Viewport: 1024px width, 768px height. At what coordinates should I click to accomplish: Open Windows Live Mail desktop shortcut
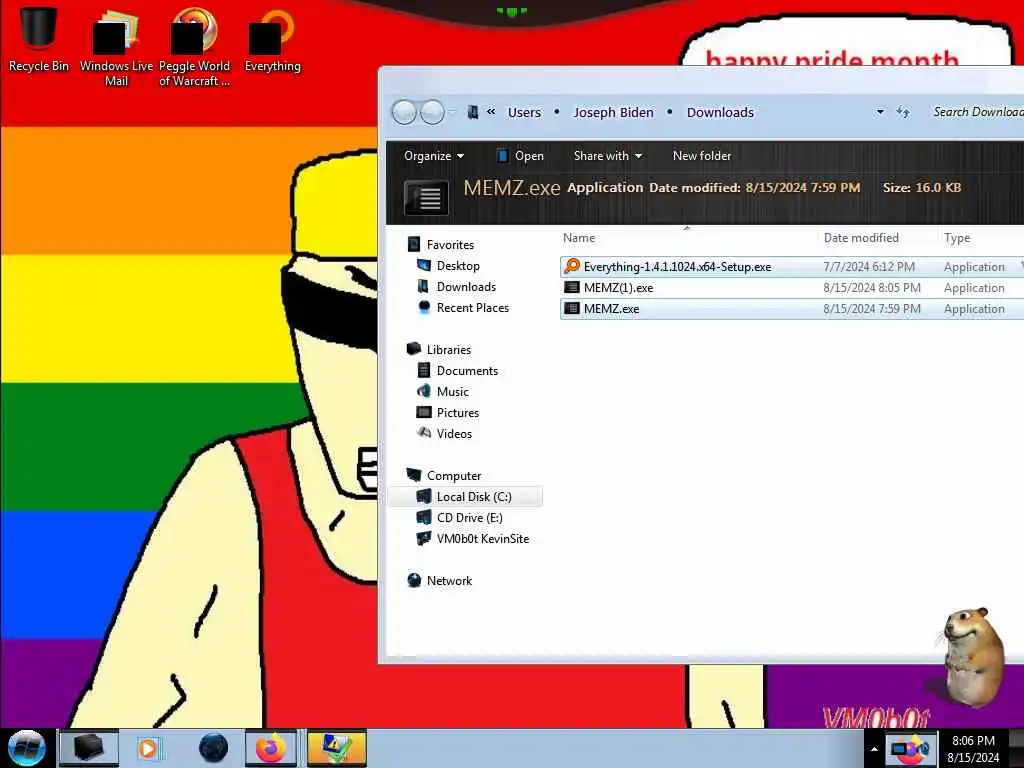[x=116, y=49]
